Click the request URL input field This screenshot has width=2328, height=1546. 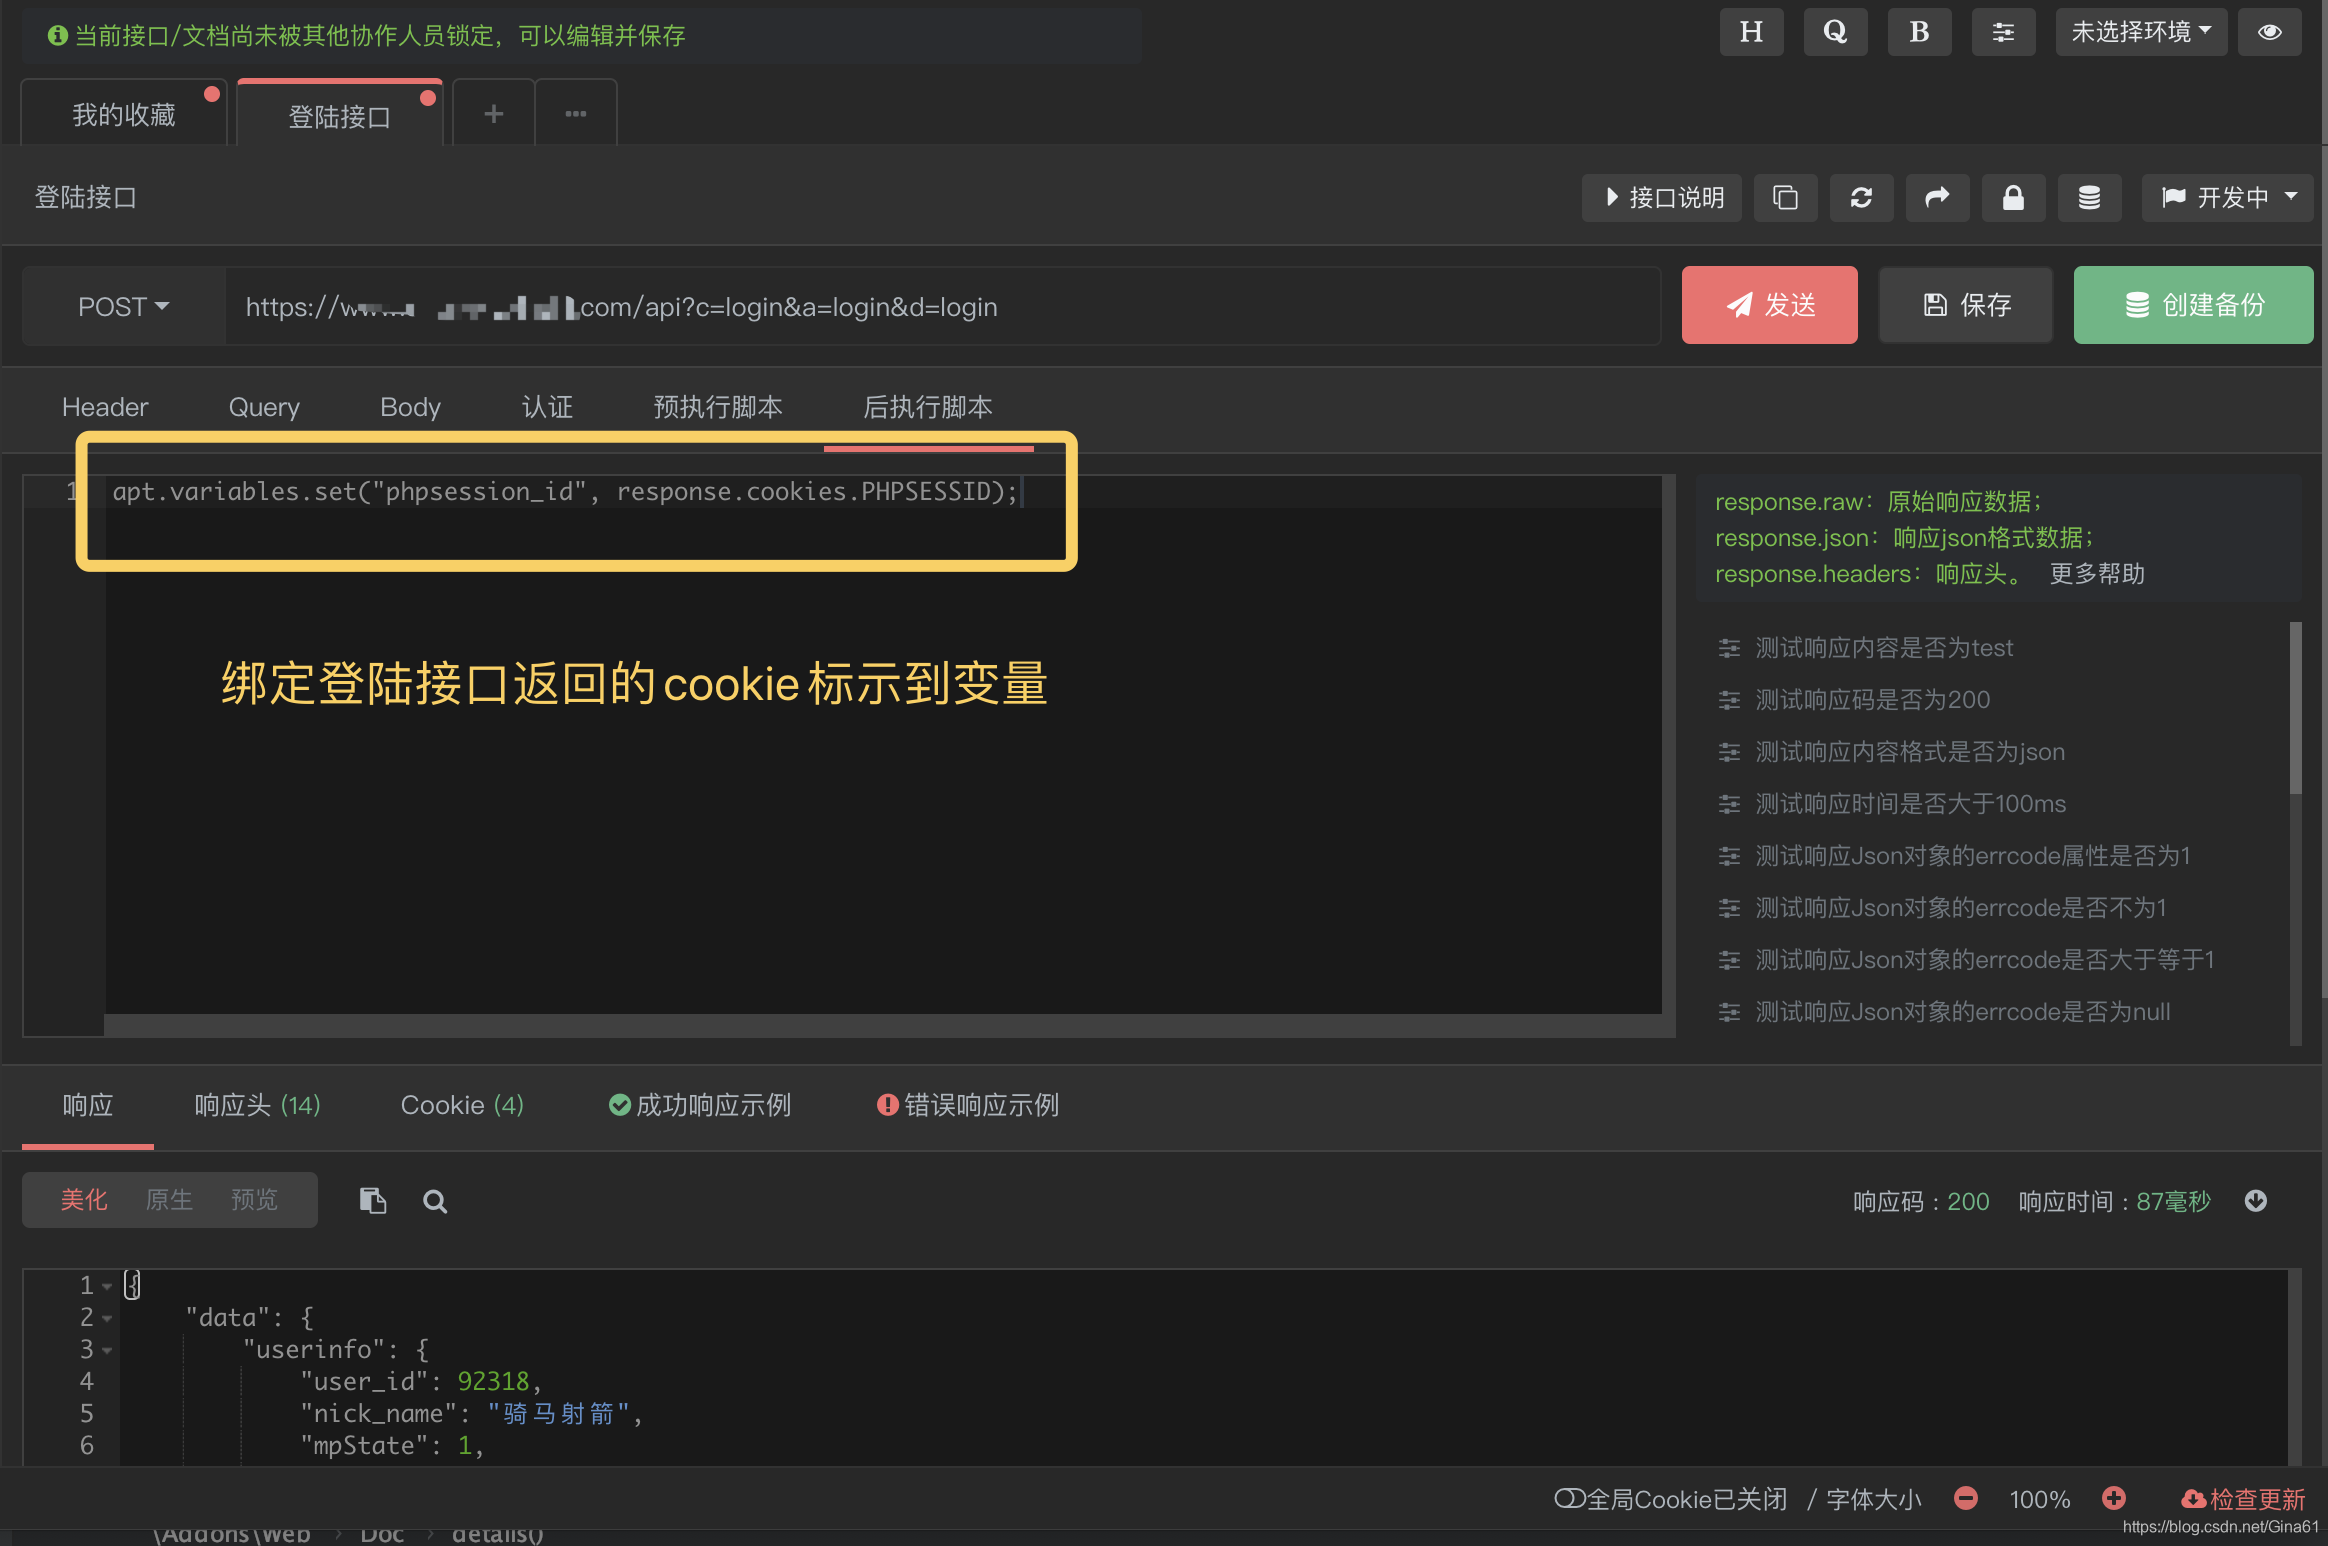(942, 306)
